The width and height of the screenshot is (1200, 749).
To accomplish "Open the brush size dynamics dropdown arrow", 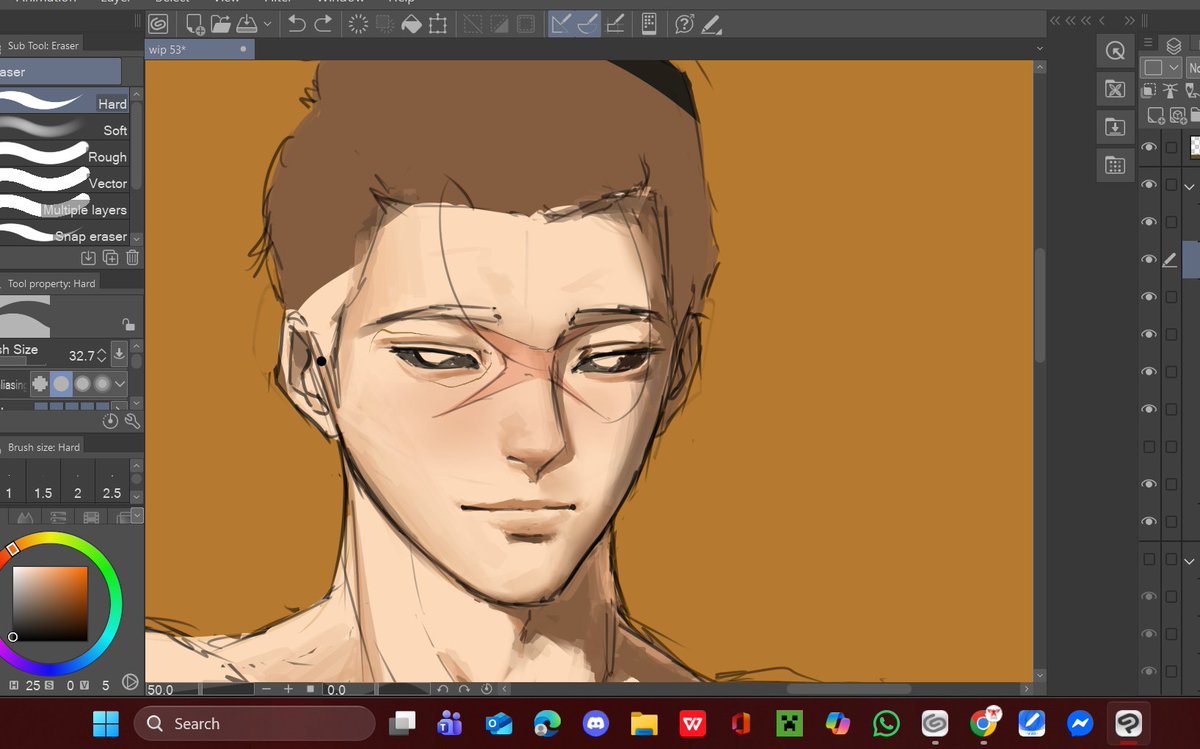I will click(119, 354).
